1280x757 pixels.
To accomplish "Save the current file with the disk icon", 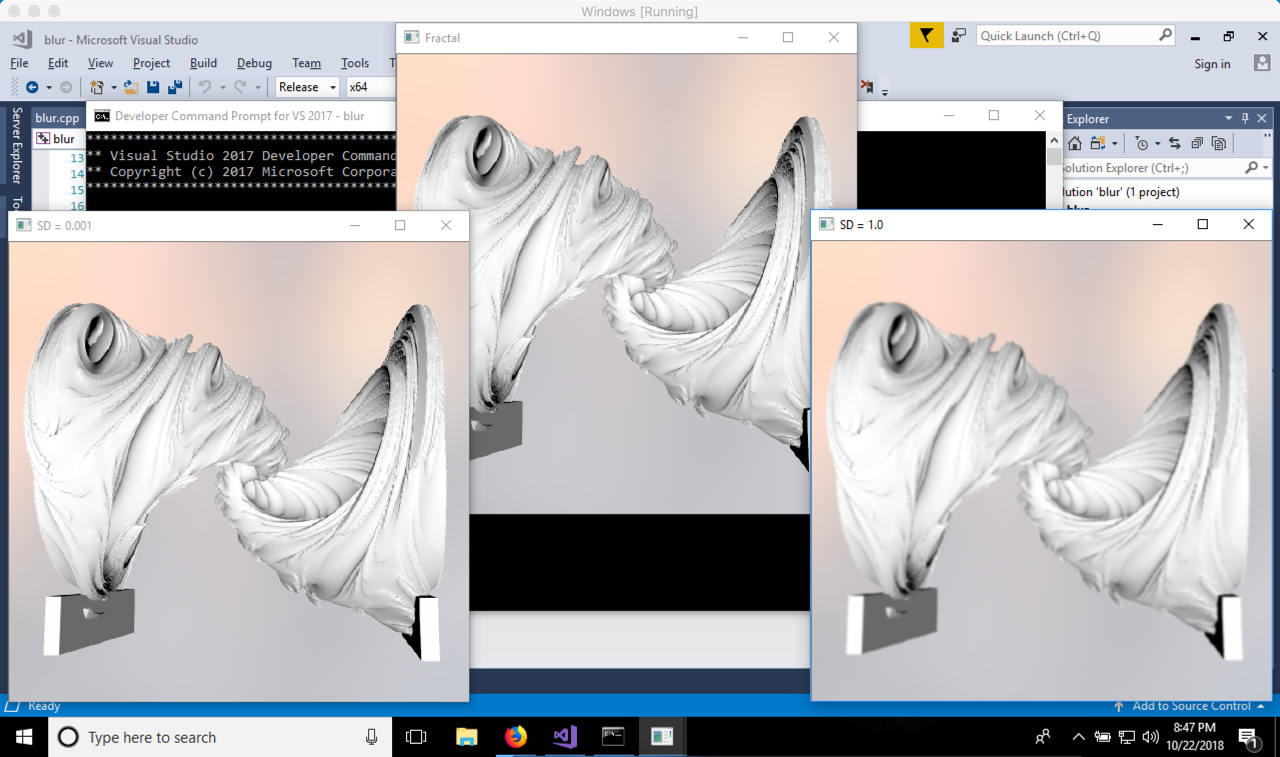I will click(x=153, y=87).
